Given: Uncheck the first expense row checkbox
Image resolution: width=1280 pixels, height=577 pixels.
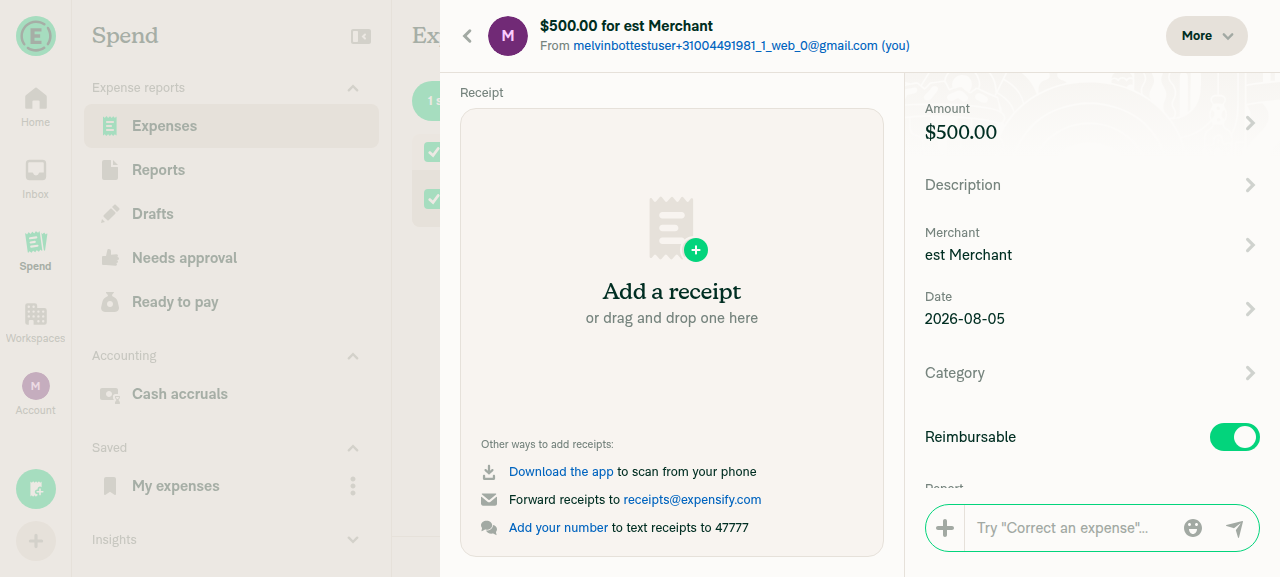Looking at the screenshot, I should (433, 152).
